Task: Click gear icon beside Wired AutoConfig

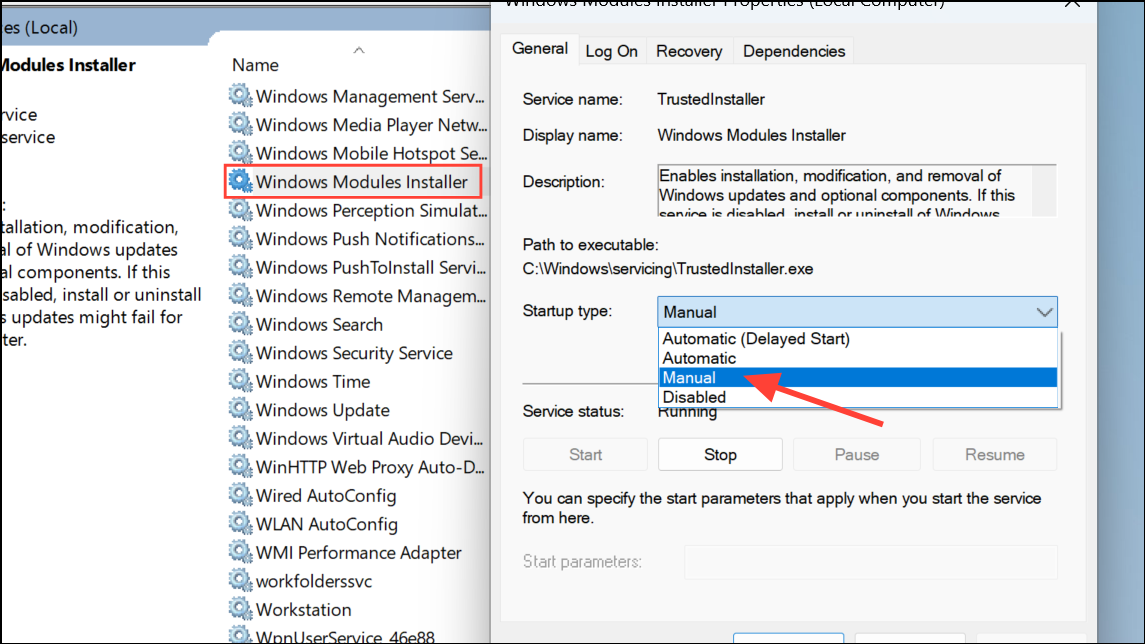Action: point(240,494)
